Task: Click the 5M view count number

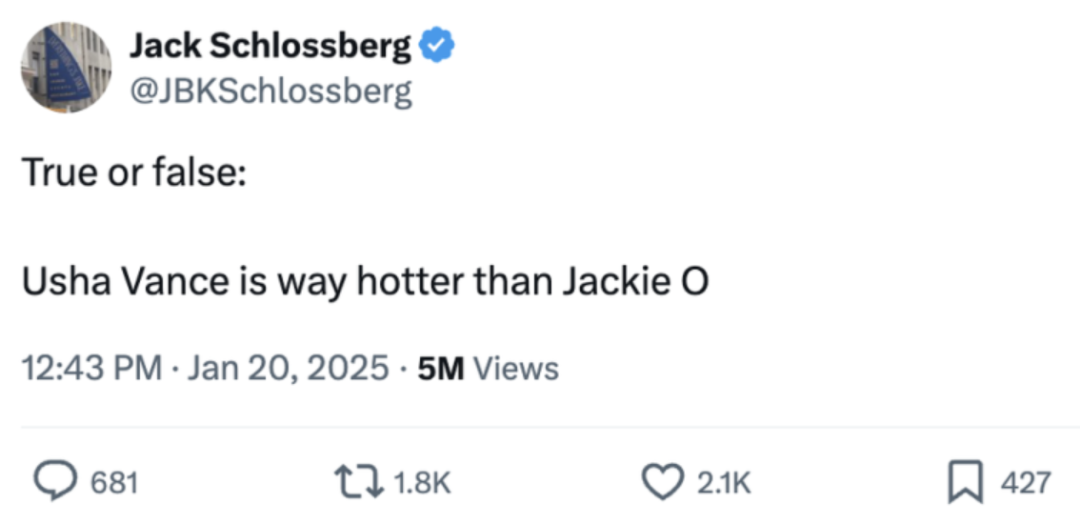Action: coord(440,369)
